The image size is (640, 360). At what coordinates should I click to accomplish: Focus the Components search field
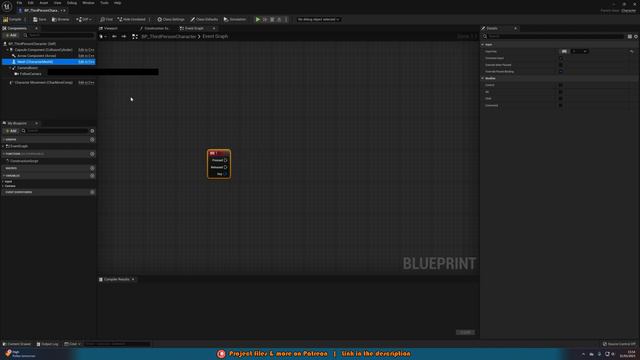click(x=59, y=36)
